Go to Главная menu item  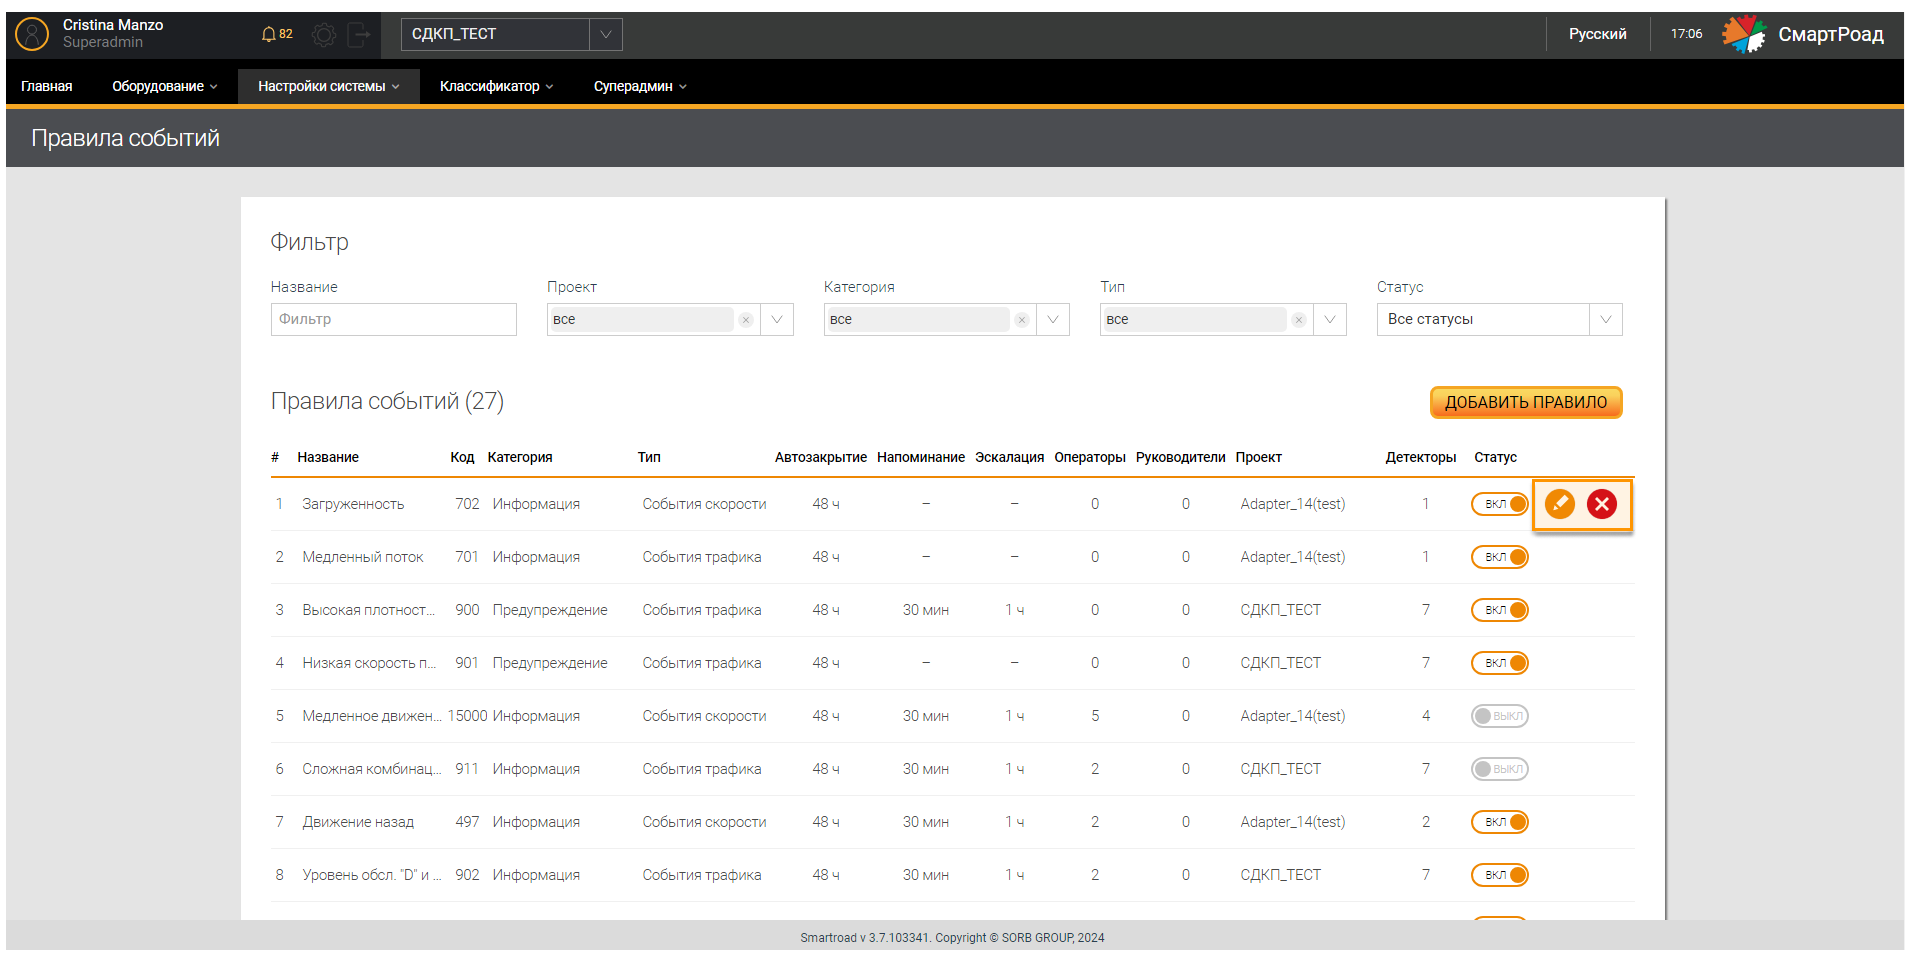click(x=47, y=86)
